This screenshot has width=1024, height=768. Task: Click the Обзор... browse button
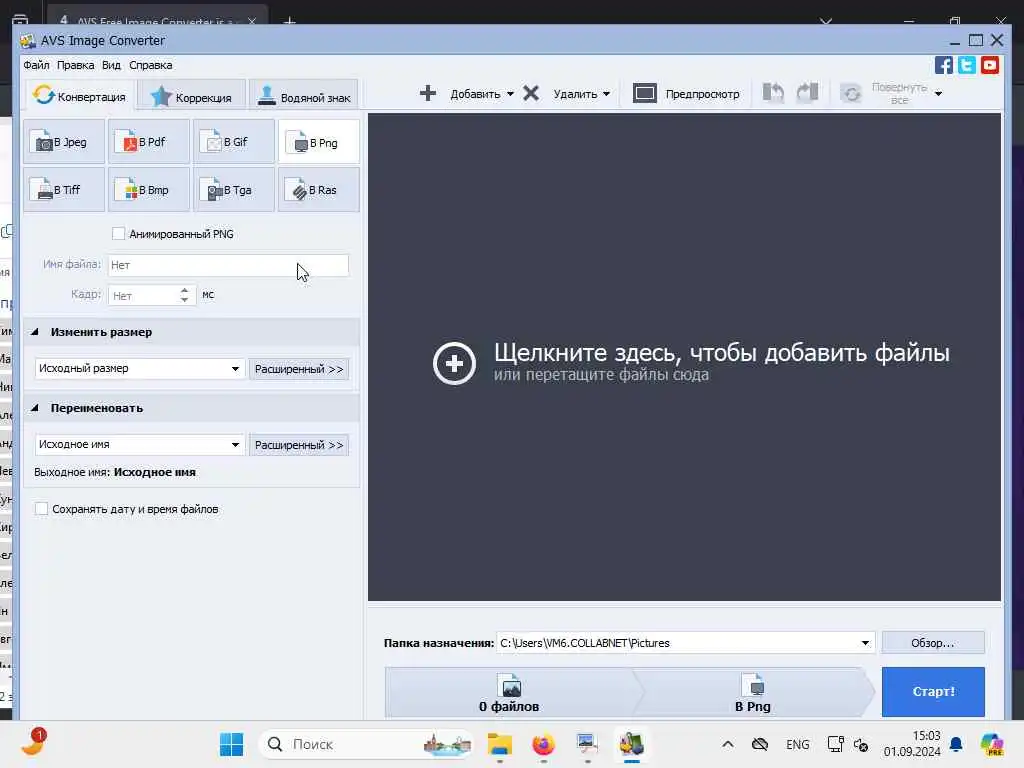(x=933, y=643)
